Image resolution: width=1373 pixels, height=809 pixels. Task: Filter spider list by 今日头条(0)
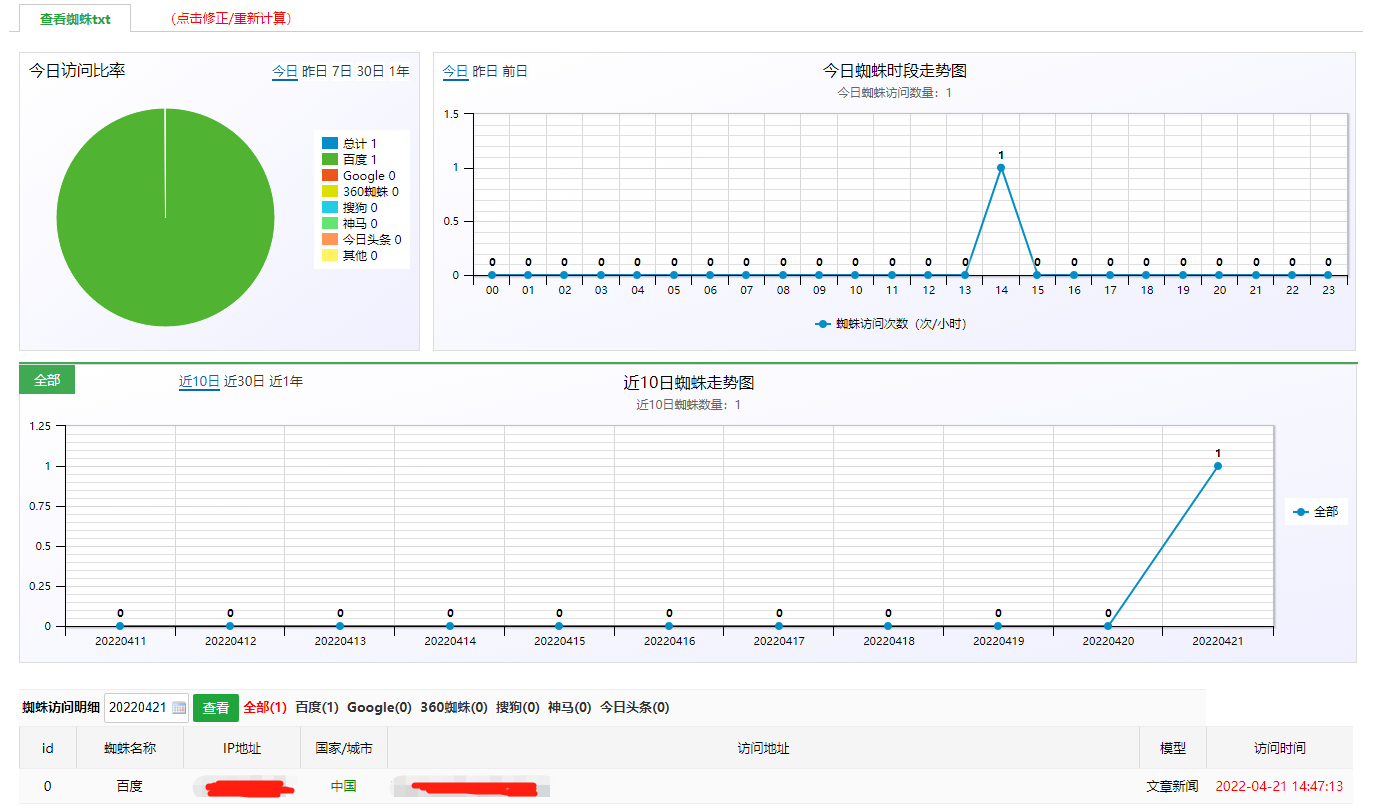tap(635, 708)
